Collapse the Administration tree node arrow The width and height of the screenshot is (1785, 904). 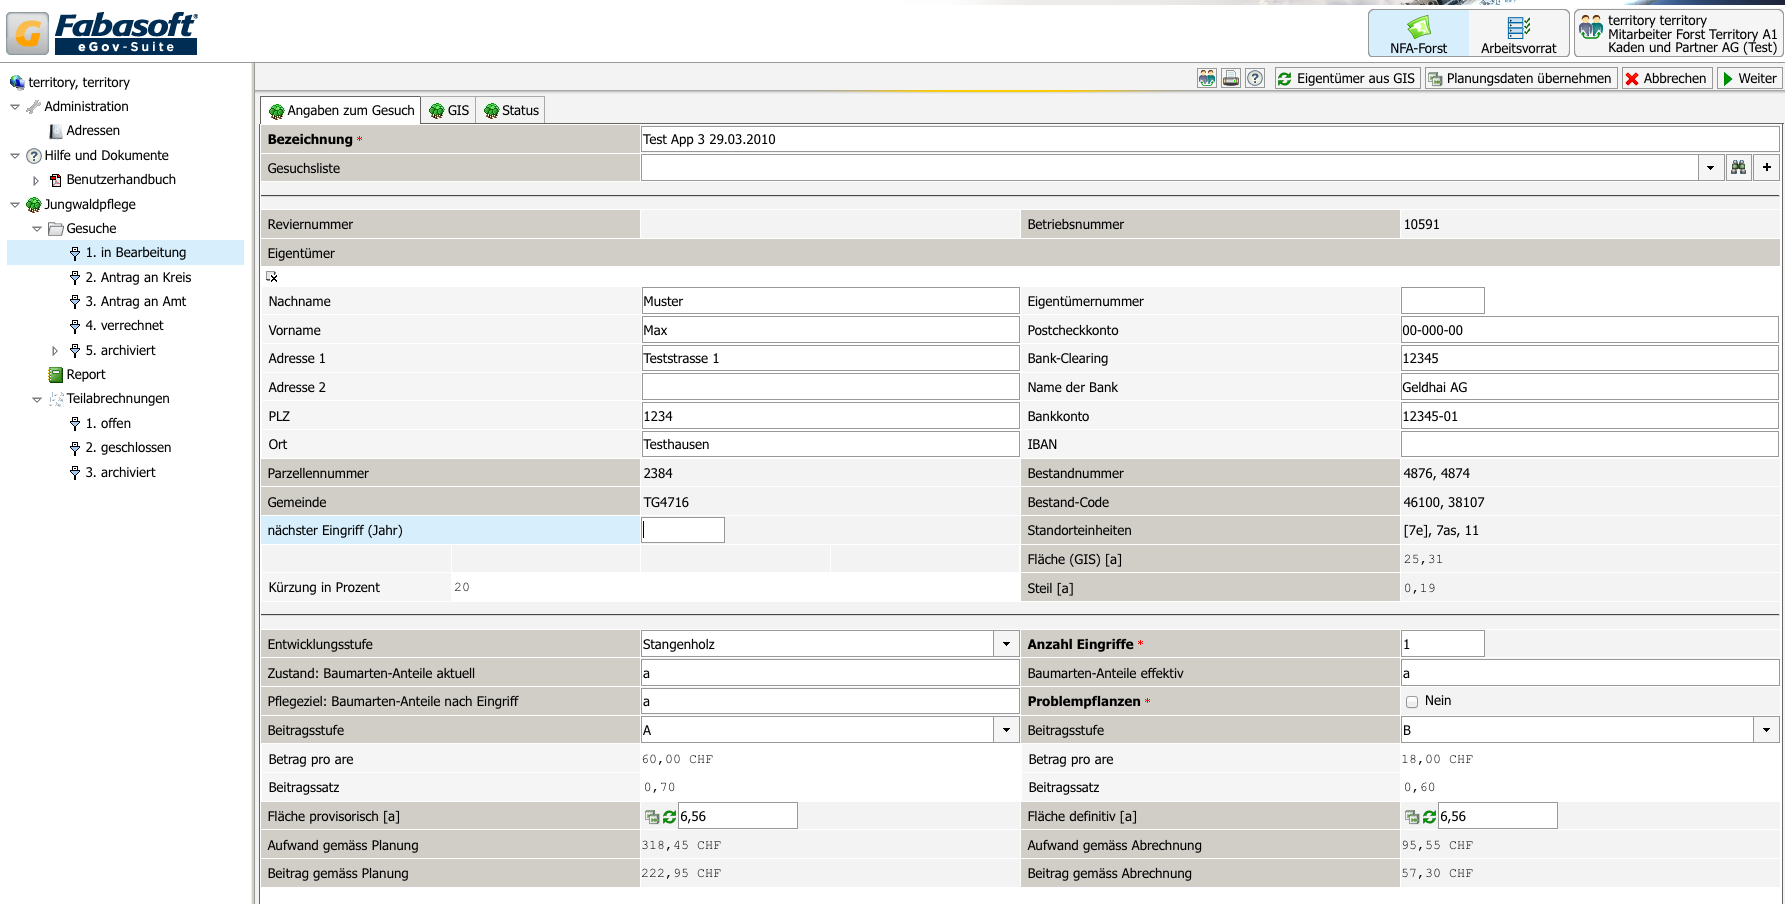pyautogui.click(x=15, y=107)
